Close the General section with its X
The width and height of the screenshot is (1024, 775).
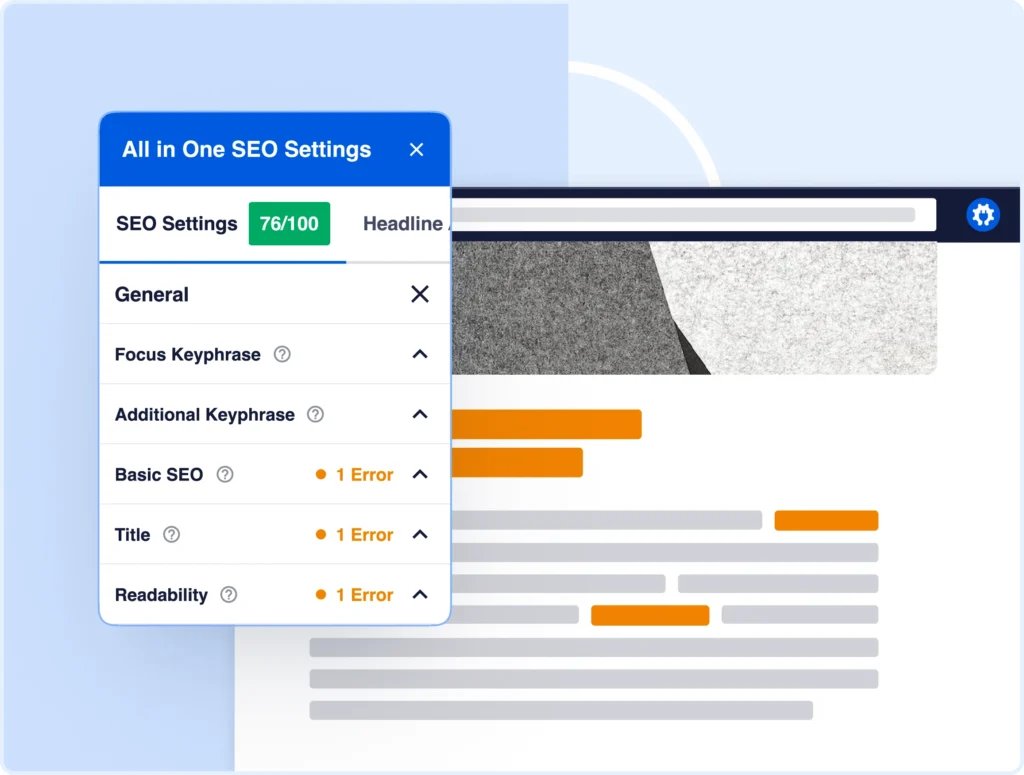(420, 294)
